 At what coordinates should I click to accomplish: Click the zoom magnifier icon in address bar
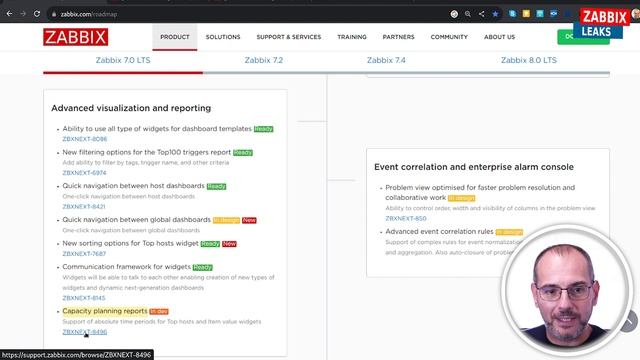[x=468, y=14]
